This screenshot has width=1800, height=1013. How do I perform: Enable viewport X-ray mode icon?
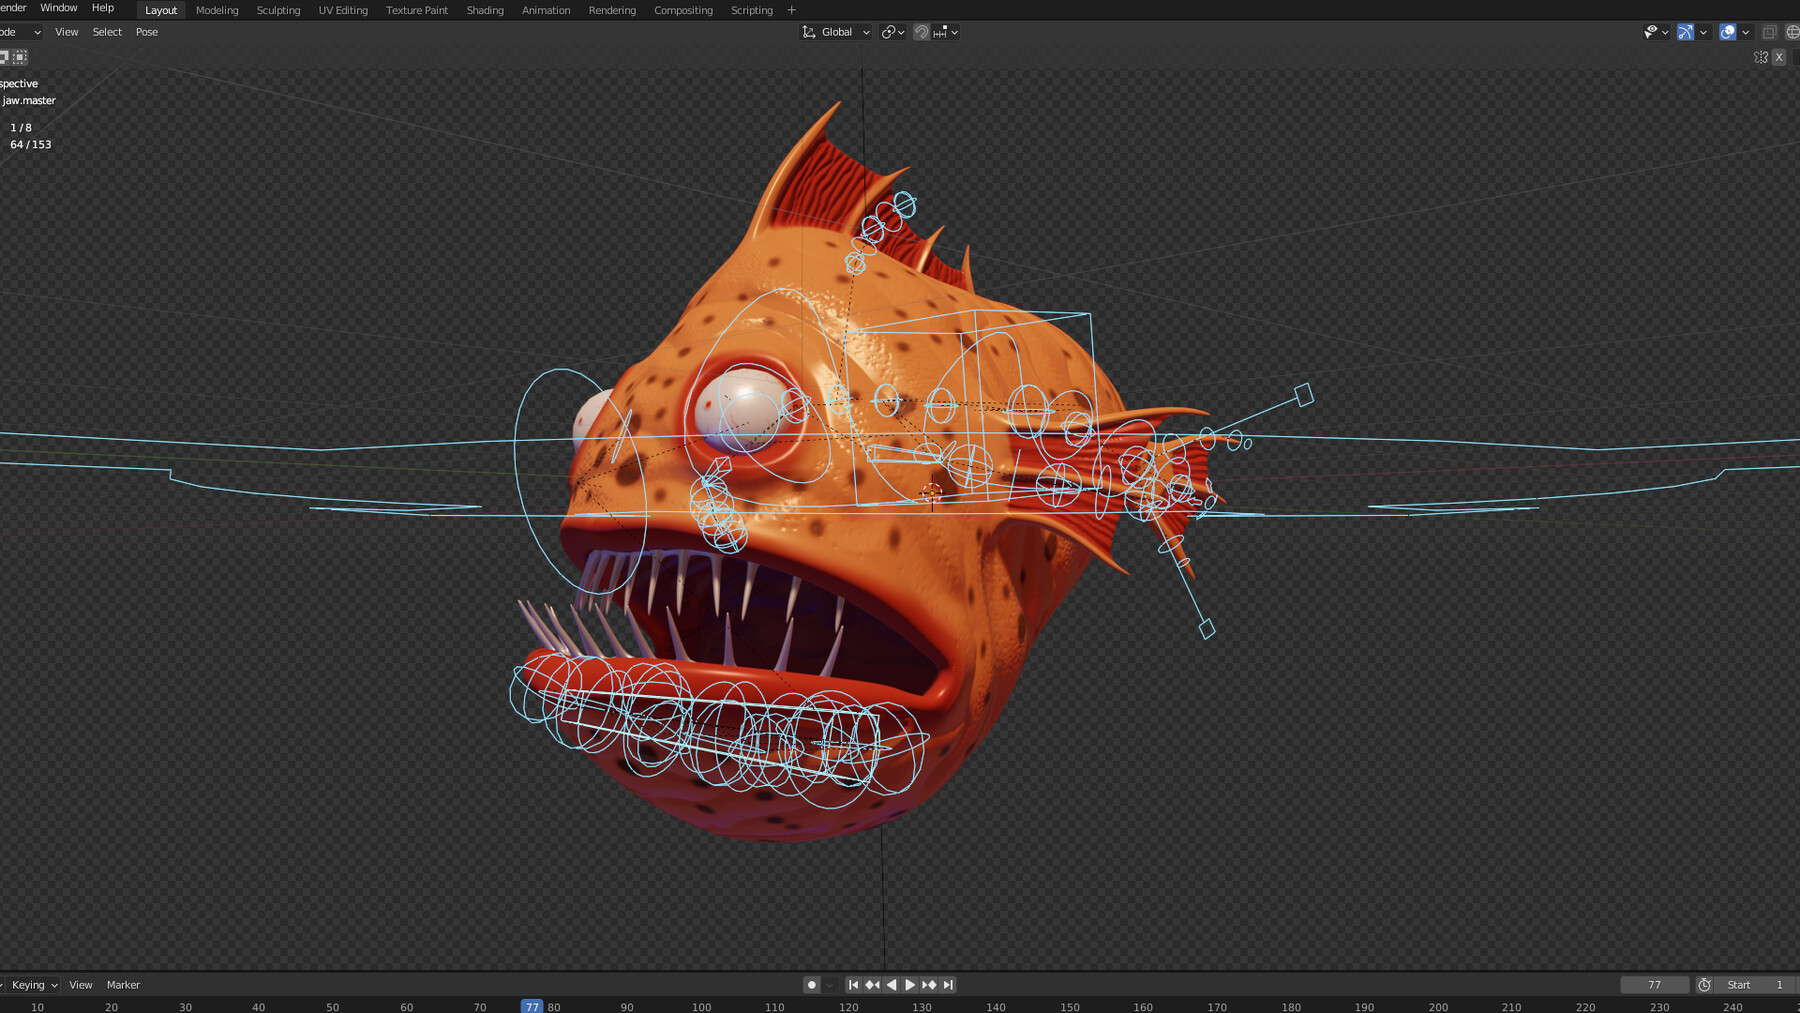1770,32
